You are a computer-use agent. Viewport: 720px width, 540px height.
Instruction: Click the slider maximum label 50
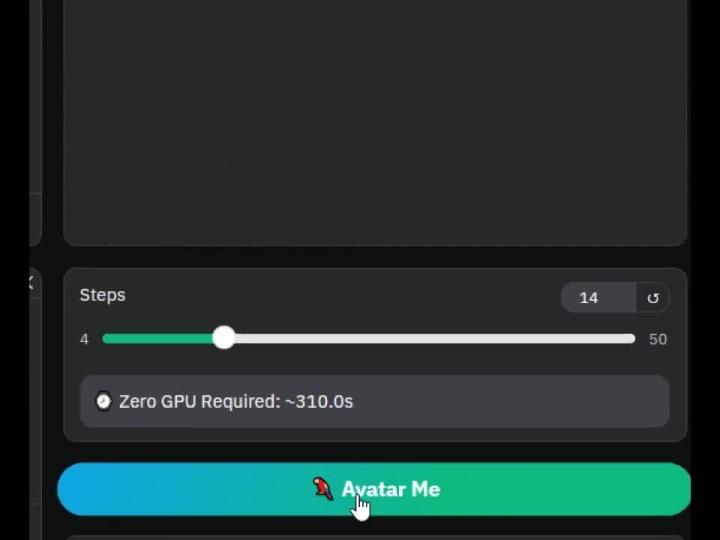pyautogui.click(x=658, y=339)
